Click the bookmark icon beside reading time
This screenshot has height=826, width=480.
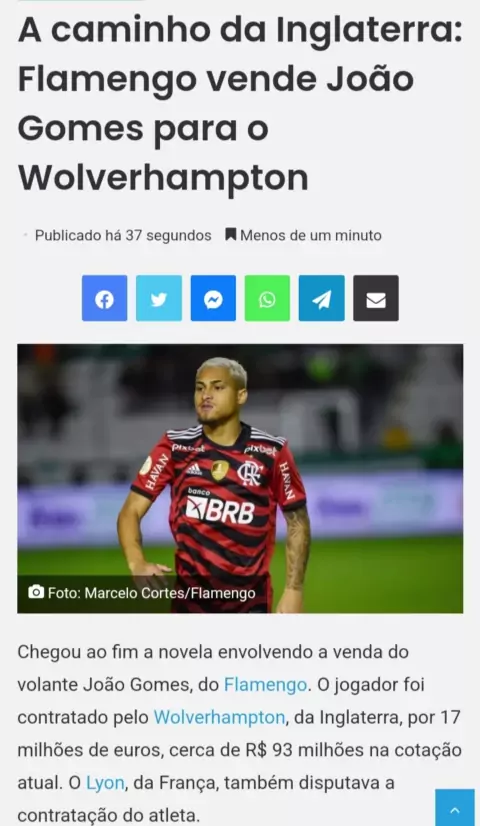coord(230,234)
